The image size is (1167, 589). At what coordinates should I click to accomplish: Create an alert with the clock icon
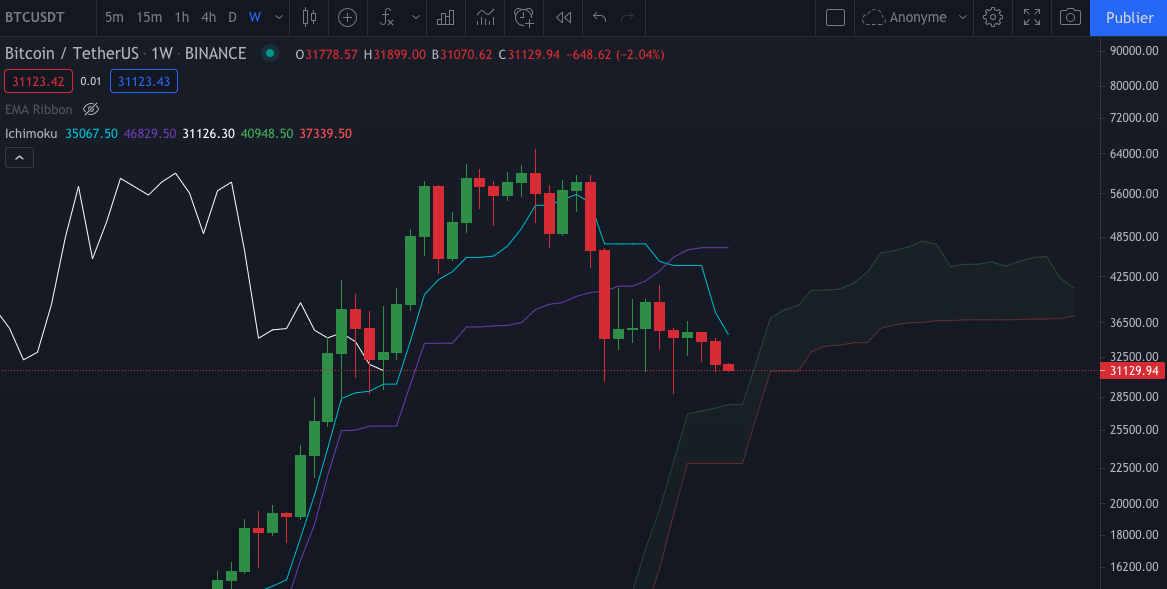click(523, 17)
